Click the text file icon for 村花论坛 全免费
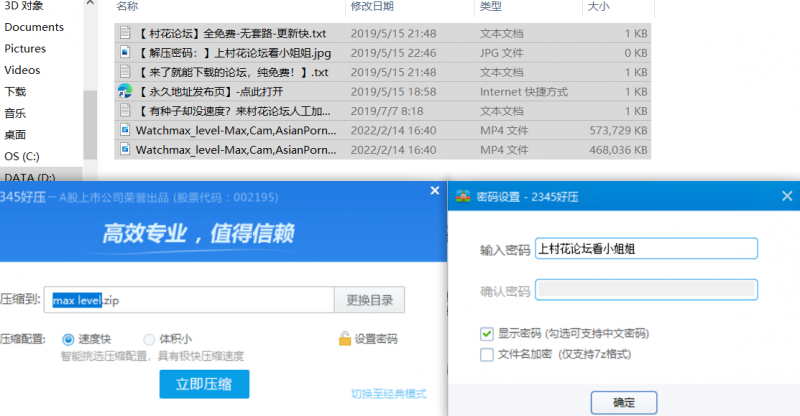This screenshot has width=800, height=416. point(125,33)
